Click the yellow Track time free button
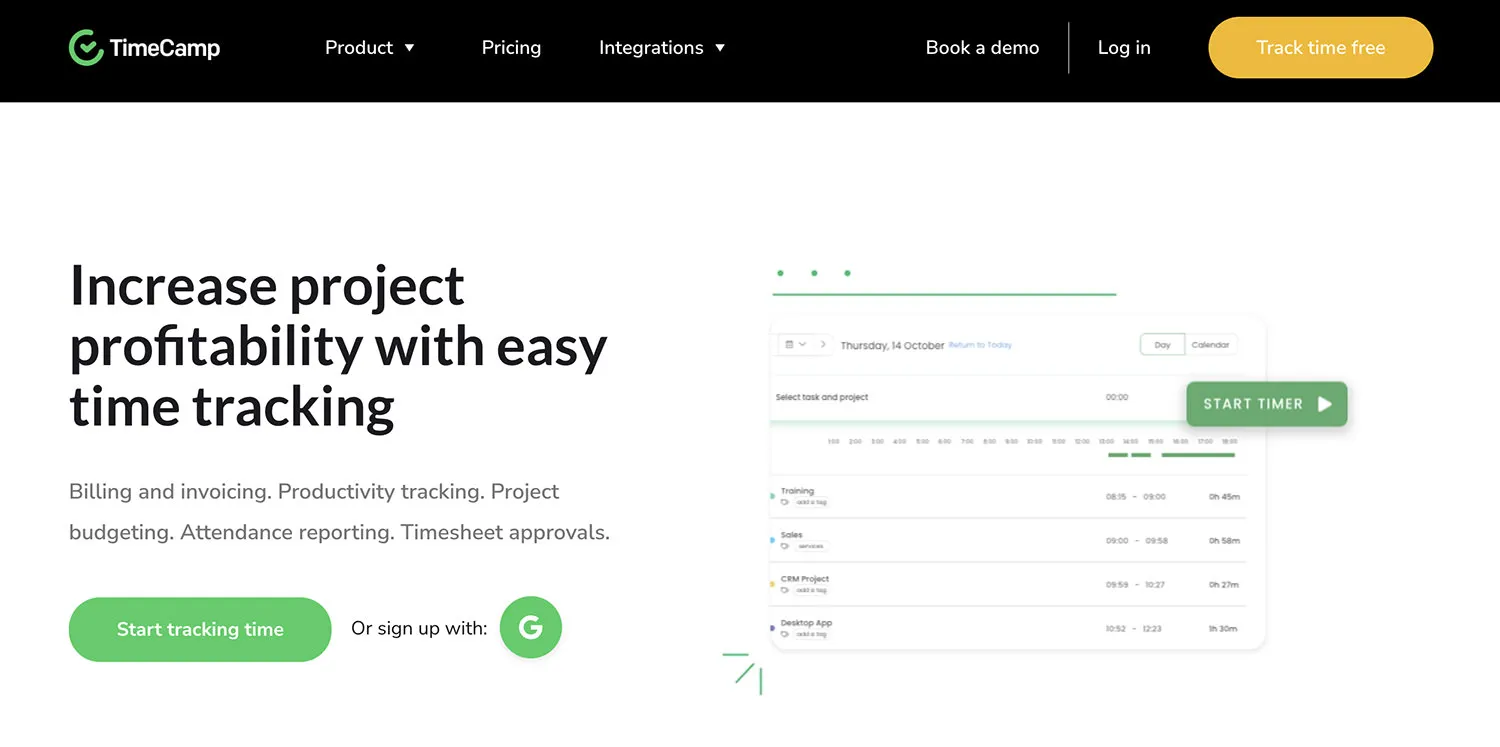This screenshot has width=1500, height=747. (1320, 48)
